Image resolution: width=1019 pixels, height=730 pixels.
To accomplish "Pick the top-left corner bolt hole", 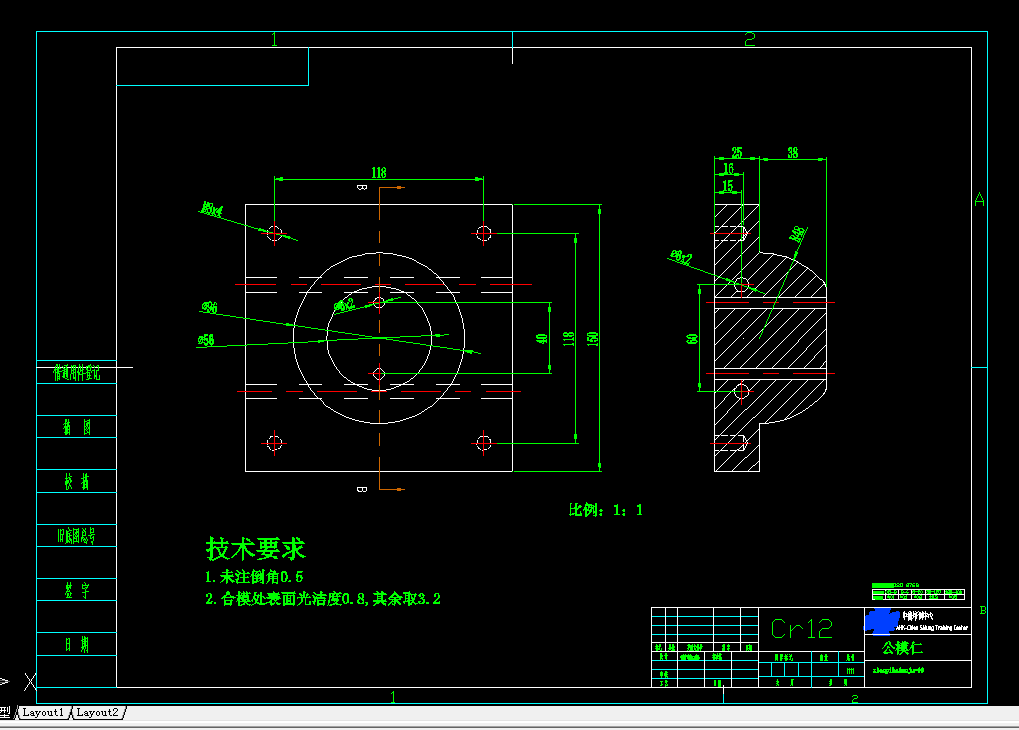I will 274,232.
